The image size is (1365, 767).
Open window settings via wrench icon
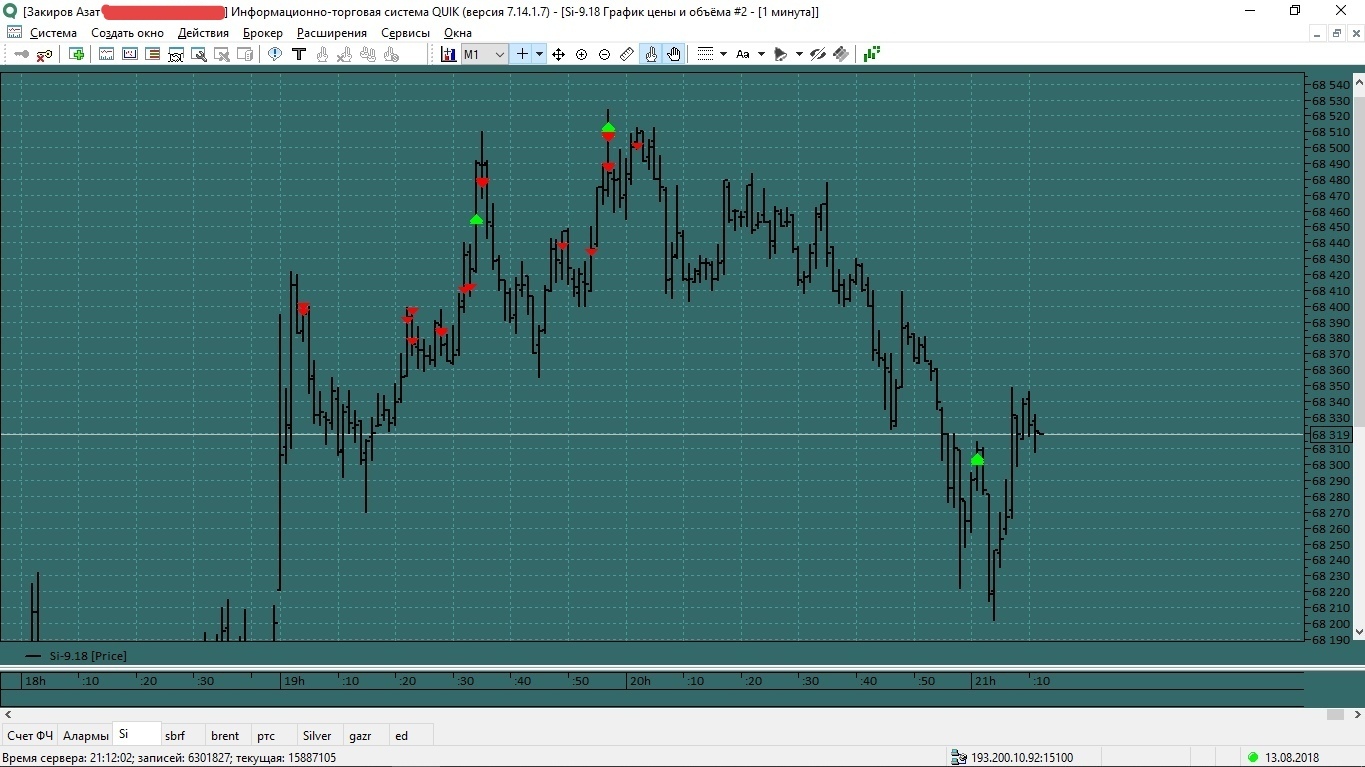click(199, 54)
